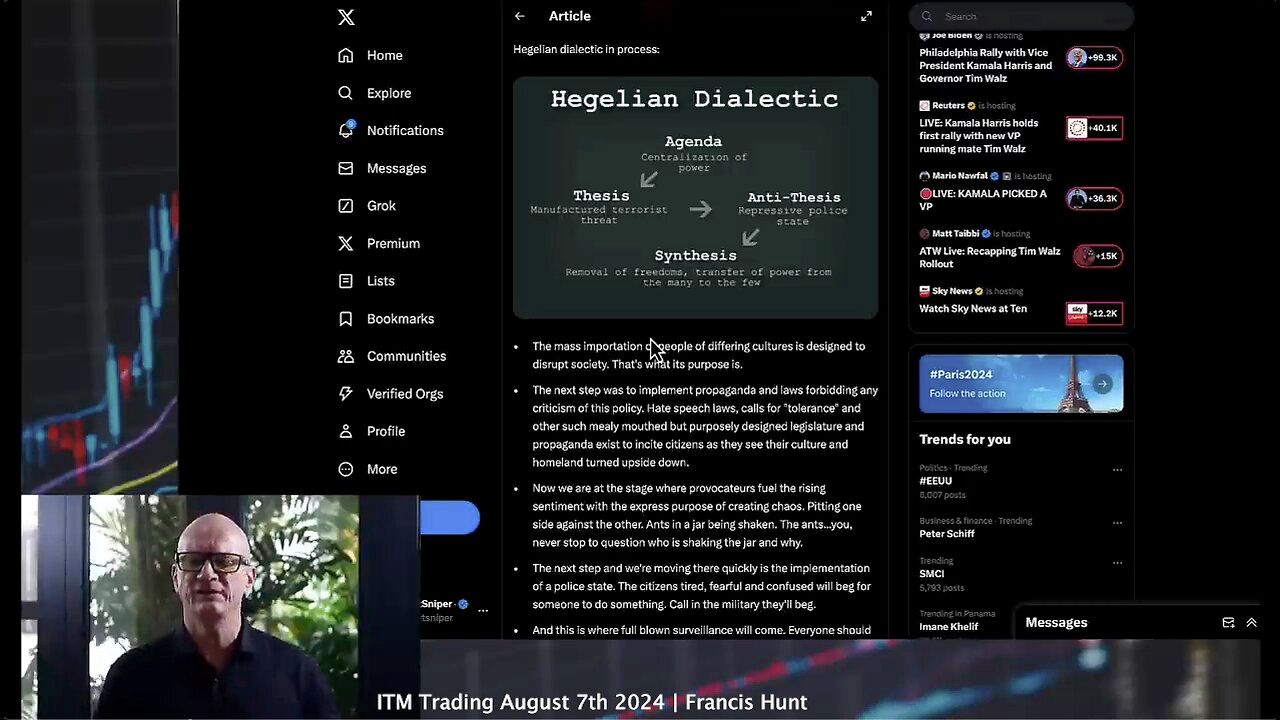Image resolution: width=1280 pixels, height=720 pixels.
Task: Click the X logo at sidebar top
Action: click(x=346, y=17)
